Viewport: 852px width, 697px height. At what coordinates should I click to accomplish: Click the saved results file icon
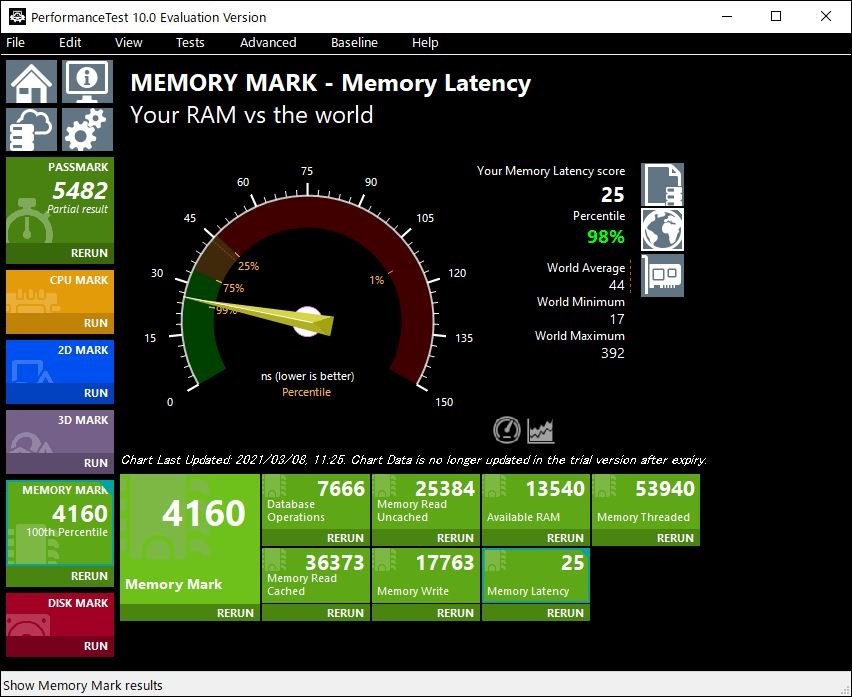pyautogui.click(x=662, y=185)
